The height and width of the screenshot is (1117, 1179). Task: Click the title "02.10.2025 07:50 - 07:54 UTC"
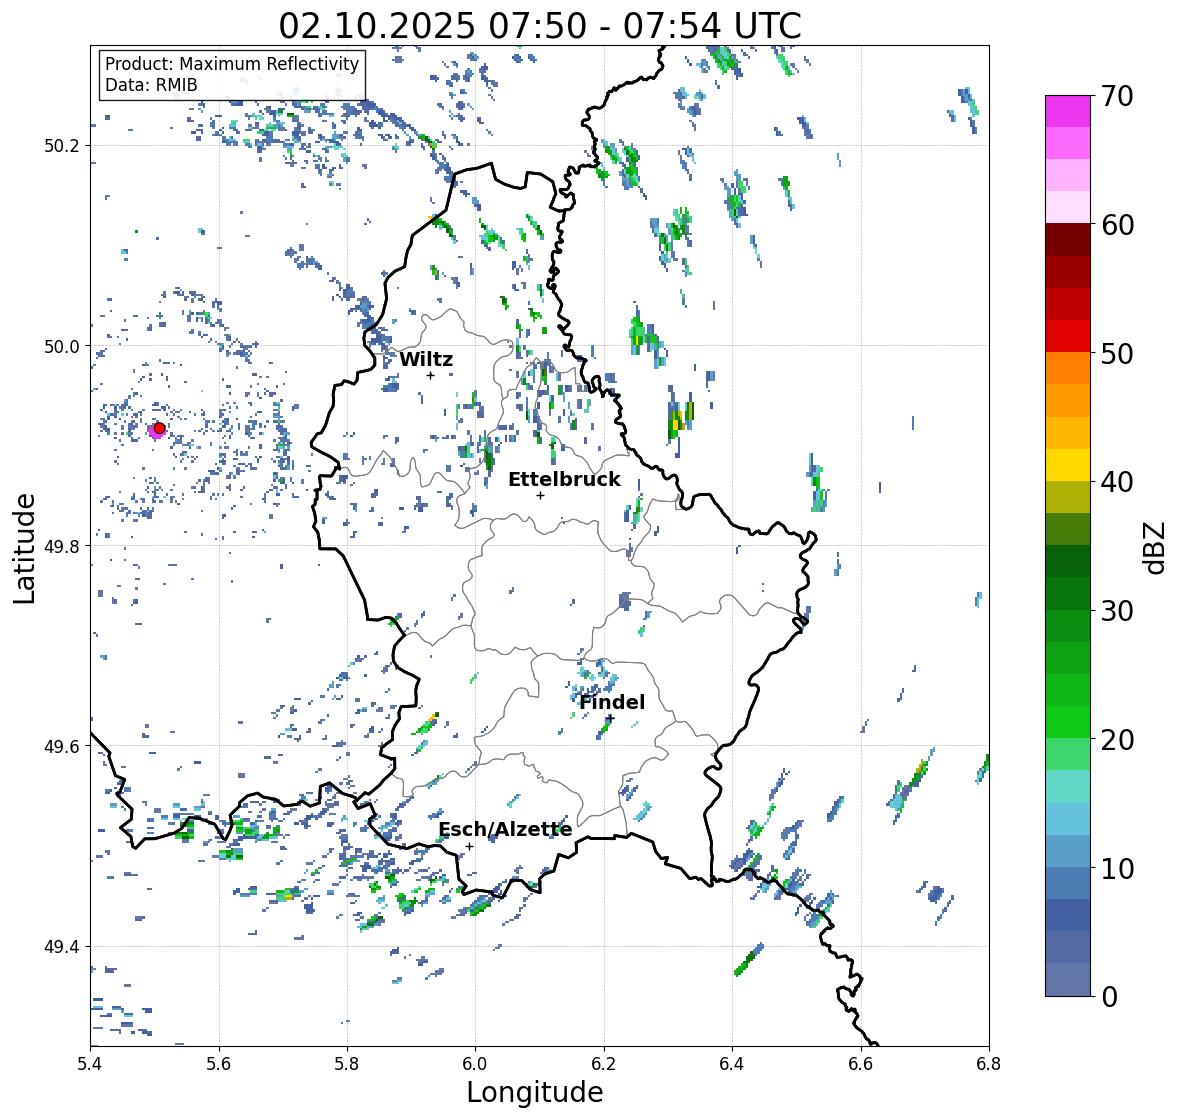[x=540, y=26]
